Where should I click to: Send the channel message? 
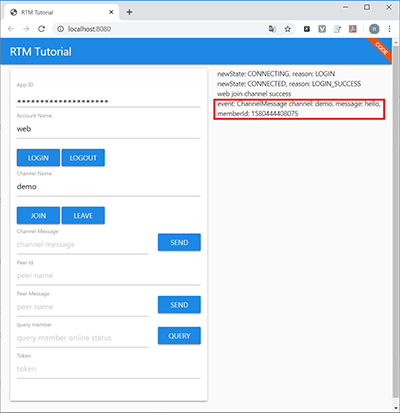point(179,242)
